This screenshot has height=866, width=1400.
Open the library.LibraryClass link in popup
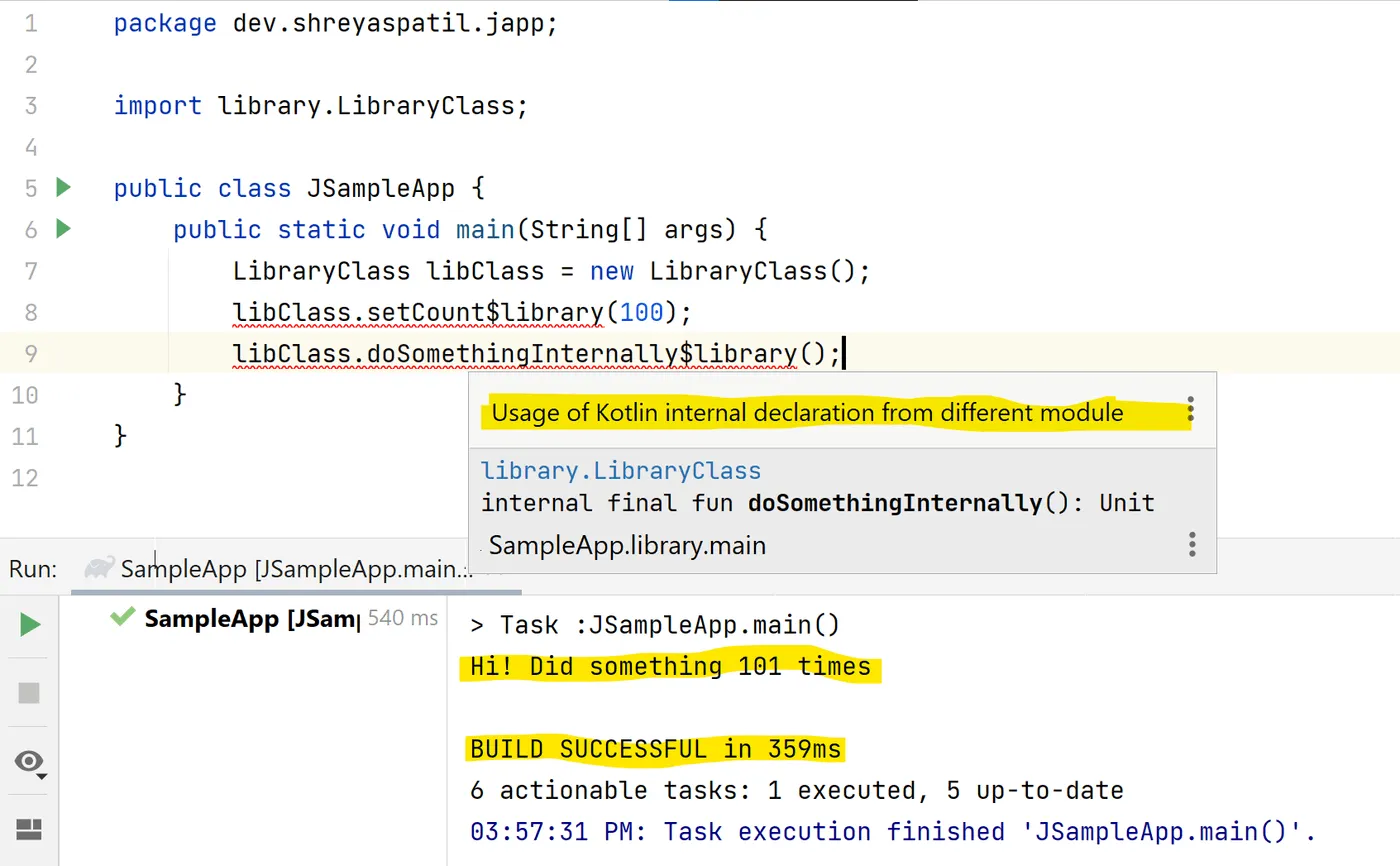(620, 471)
